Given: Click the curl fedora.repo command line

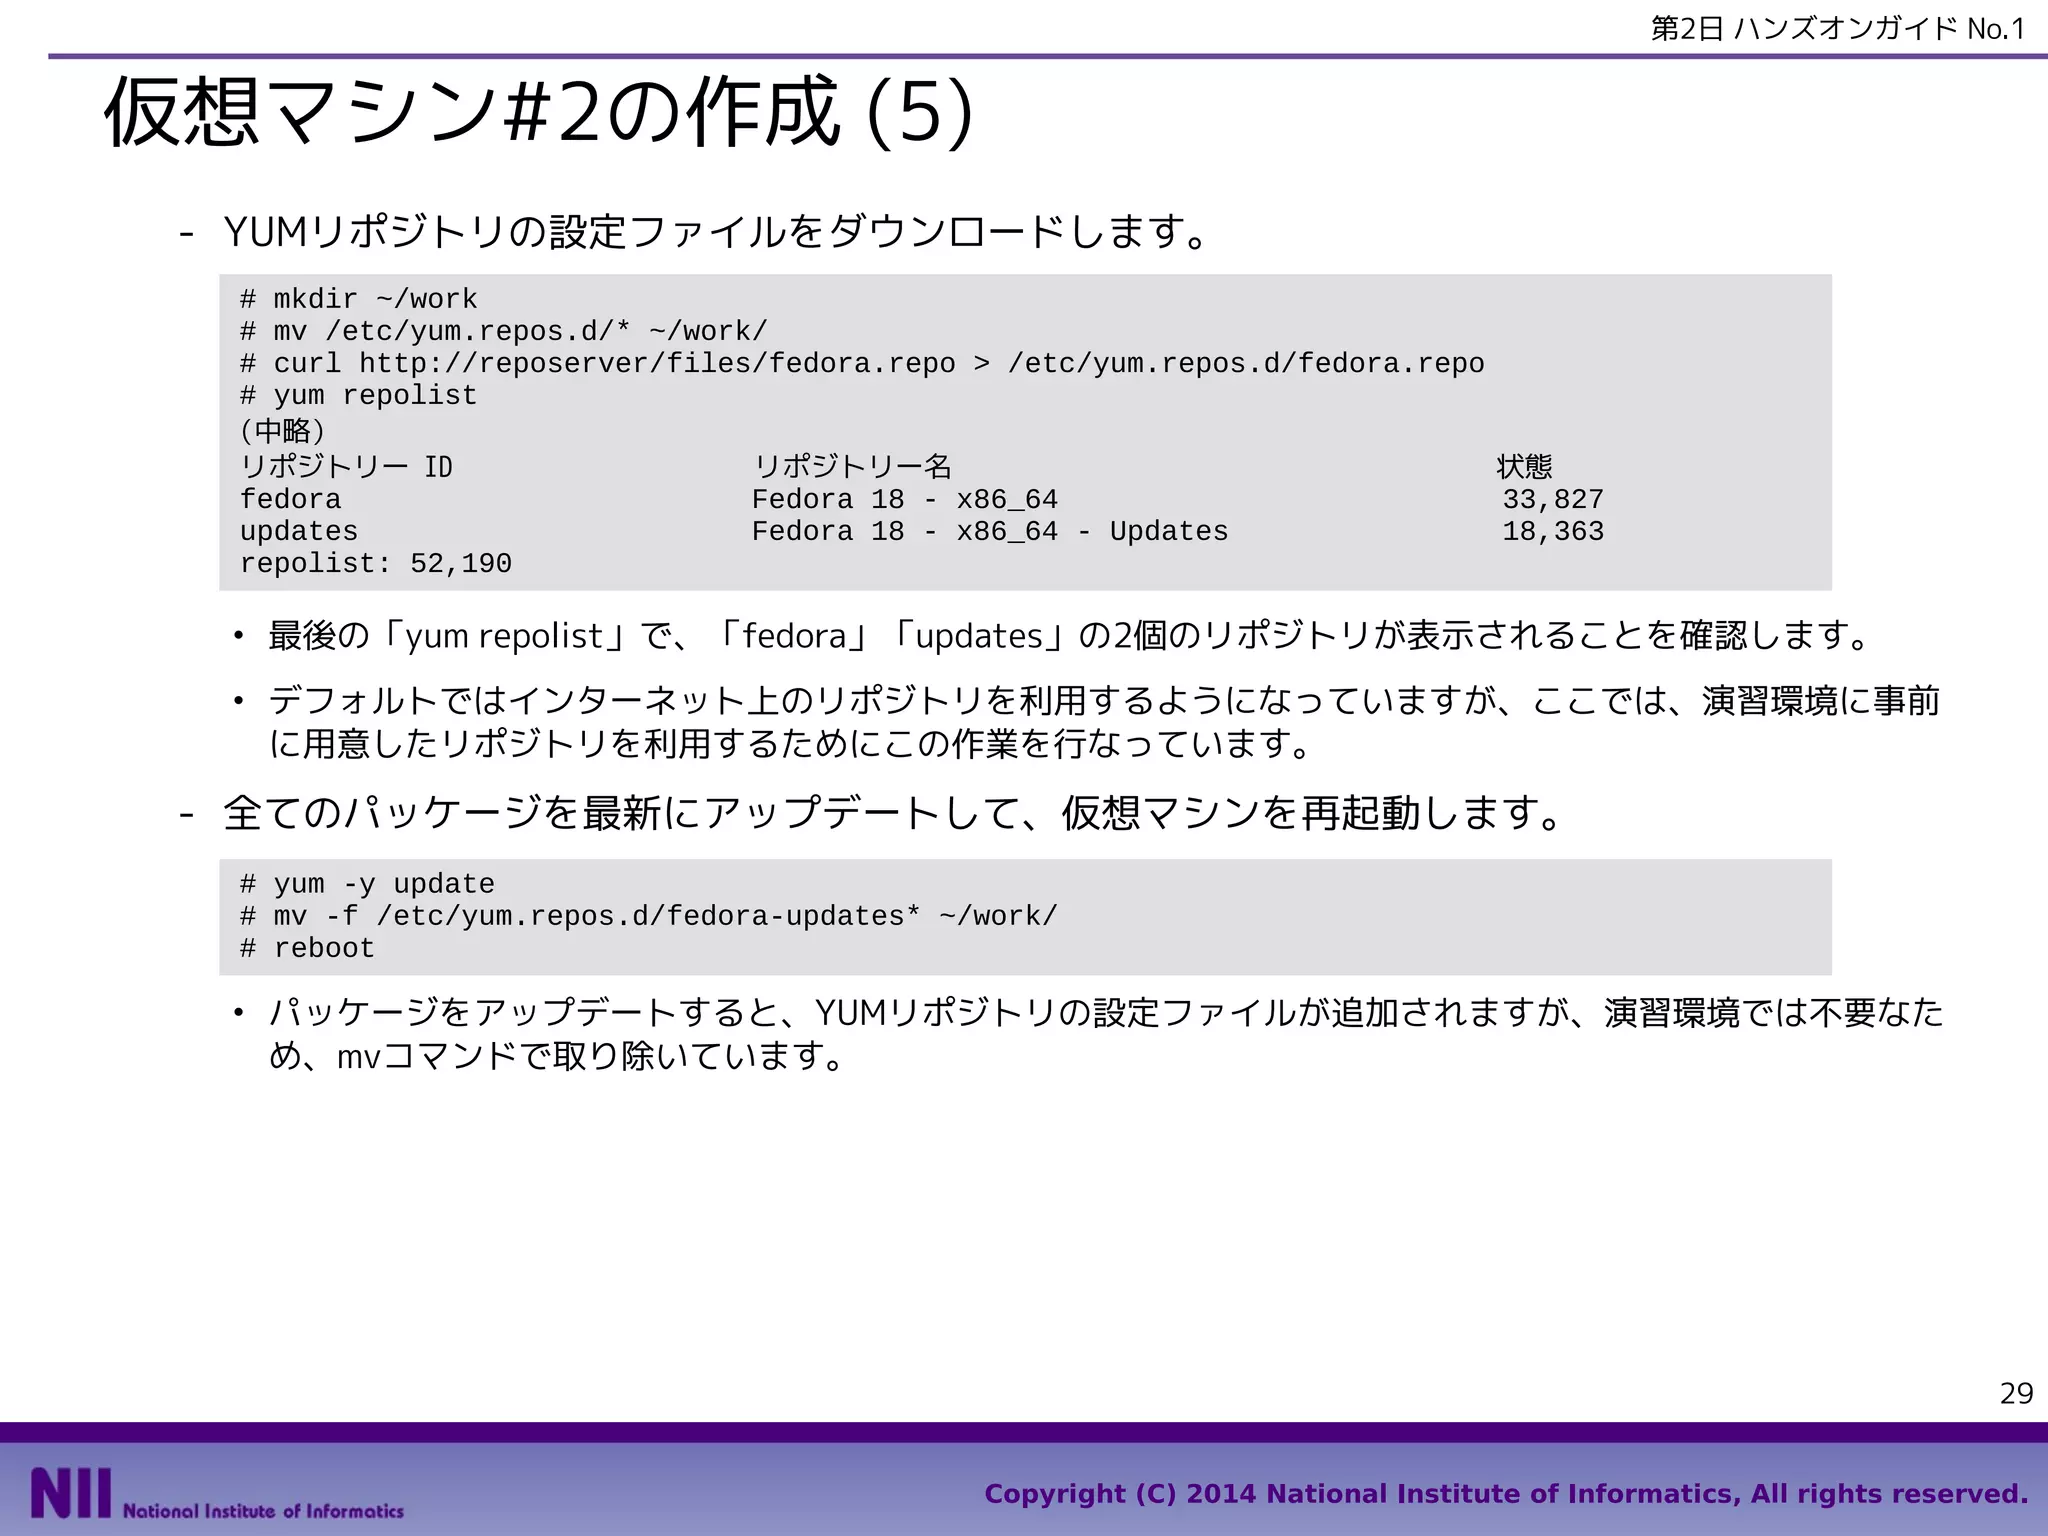Looking at the screenshot, I should coord(862,363).
